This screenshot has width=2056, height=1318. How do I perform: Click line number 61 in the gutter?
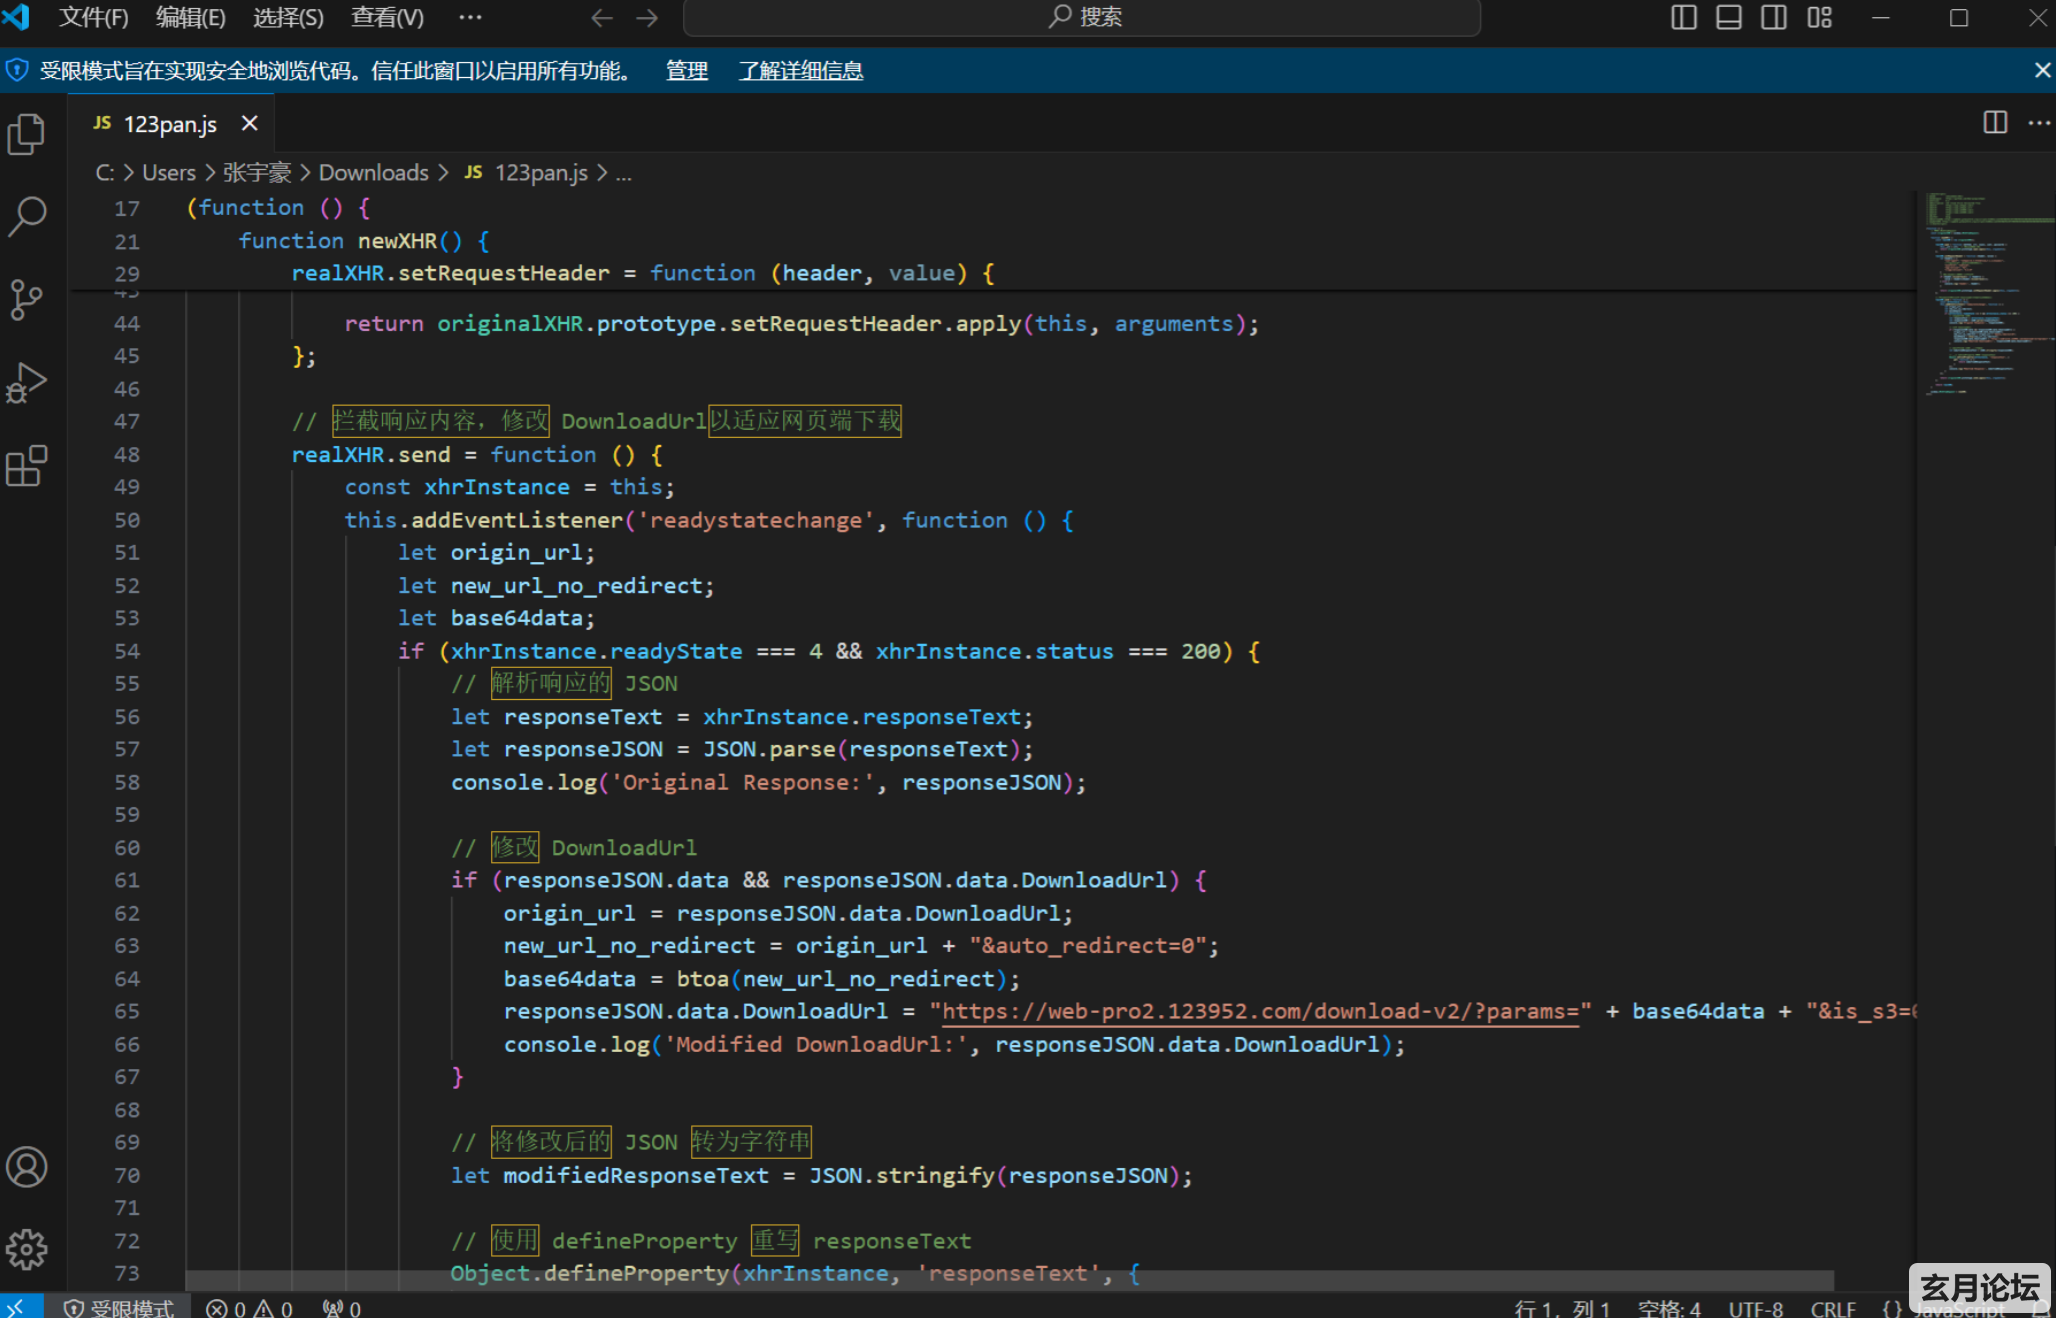click(127, 880)
